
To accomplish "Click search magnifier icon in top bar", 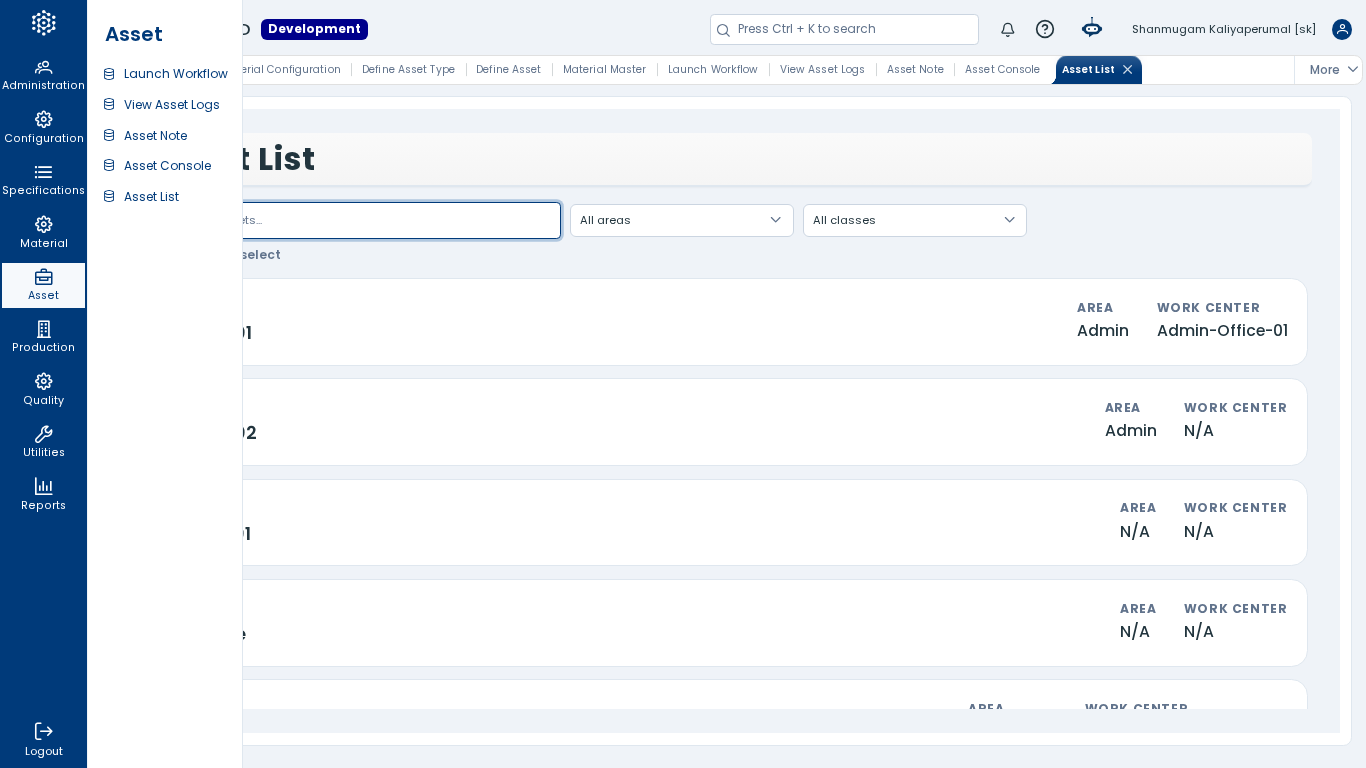I will 723,30.
